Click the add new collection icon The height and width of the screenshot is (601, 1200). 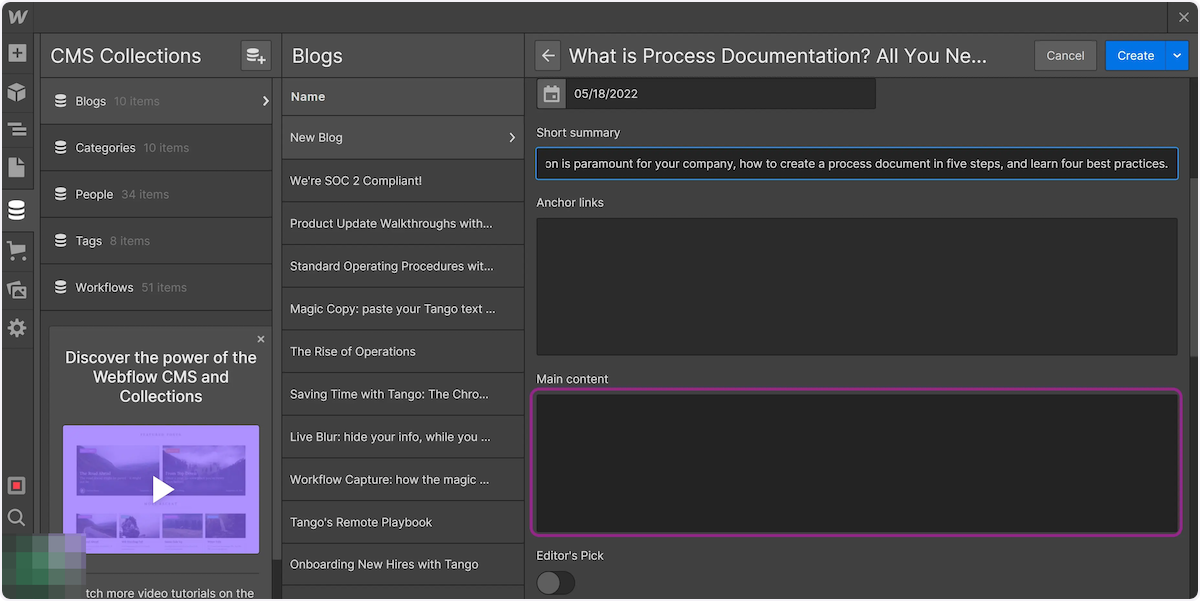[x=256, y=56]
